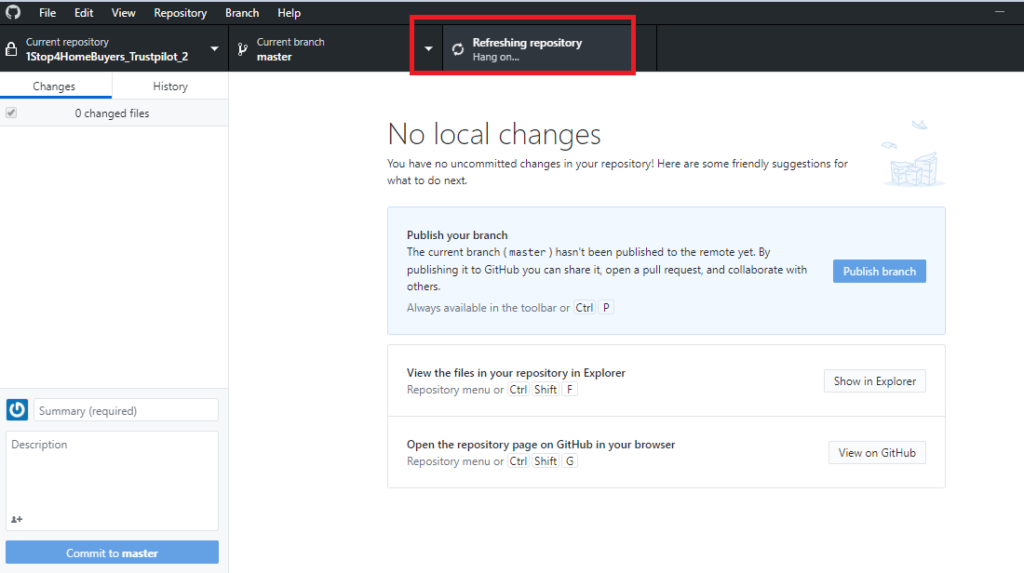Click the repository lock icon
Screen dimensions: 1024x573
point(11,49)
